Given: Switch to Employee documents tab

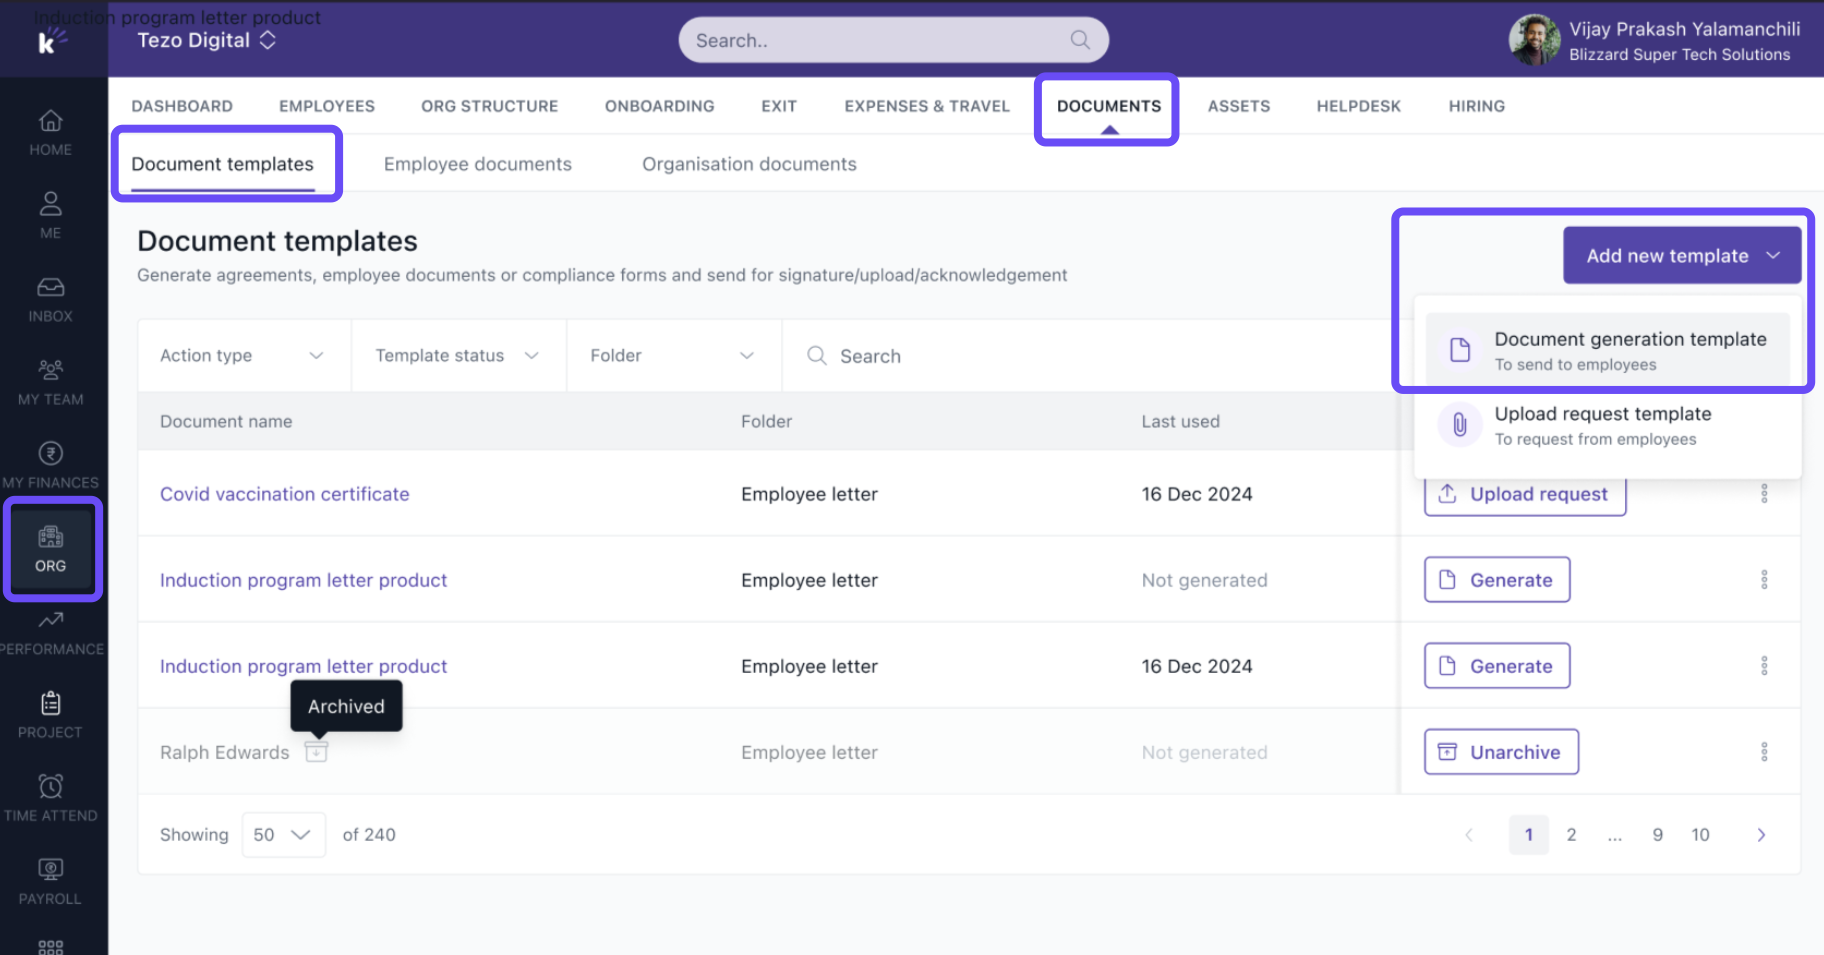Looking at the screenshot, I should coord(477,164).
